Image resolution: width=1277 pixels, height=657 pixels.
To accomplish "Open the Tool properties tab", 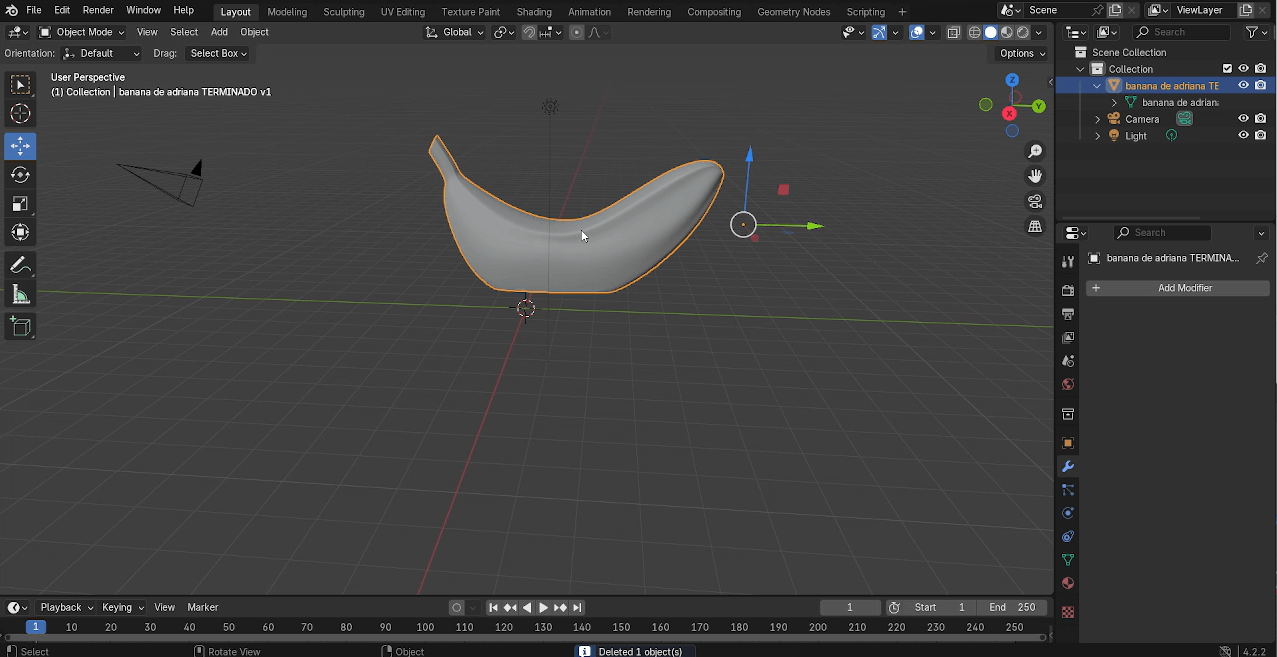I will pos(1068,261).
